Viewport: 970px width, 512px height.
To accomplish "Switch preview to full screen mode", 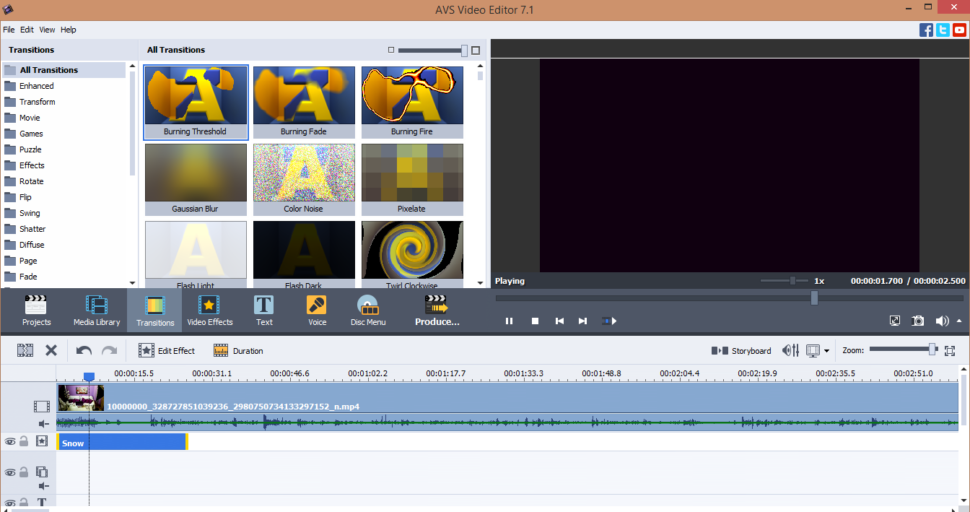I will [895, 320].
